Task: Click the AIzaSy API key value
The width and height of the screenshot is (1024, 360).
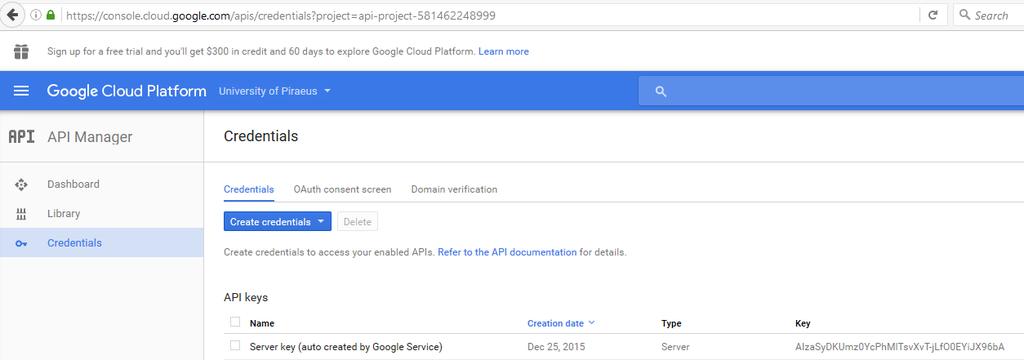Action: click(x=899, y=347)
